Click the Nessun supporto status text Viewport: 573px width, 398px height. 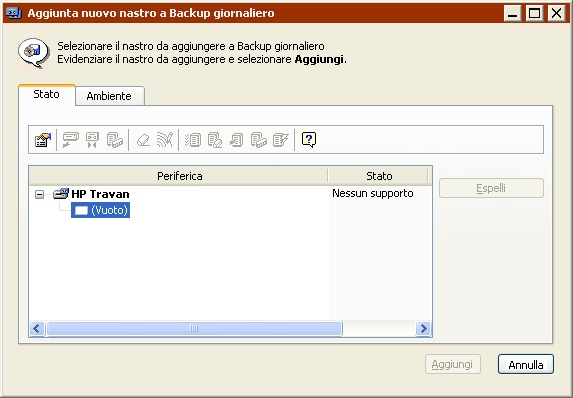(372, 193)
